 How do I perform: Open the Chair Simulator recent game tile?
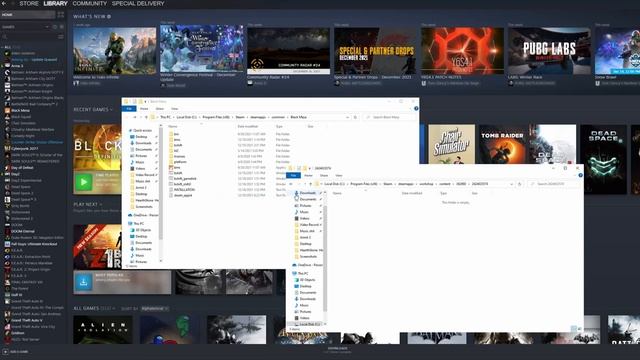click(451, 144)
